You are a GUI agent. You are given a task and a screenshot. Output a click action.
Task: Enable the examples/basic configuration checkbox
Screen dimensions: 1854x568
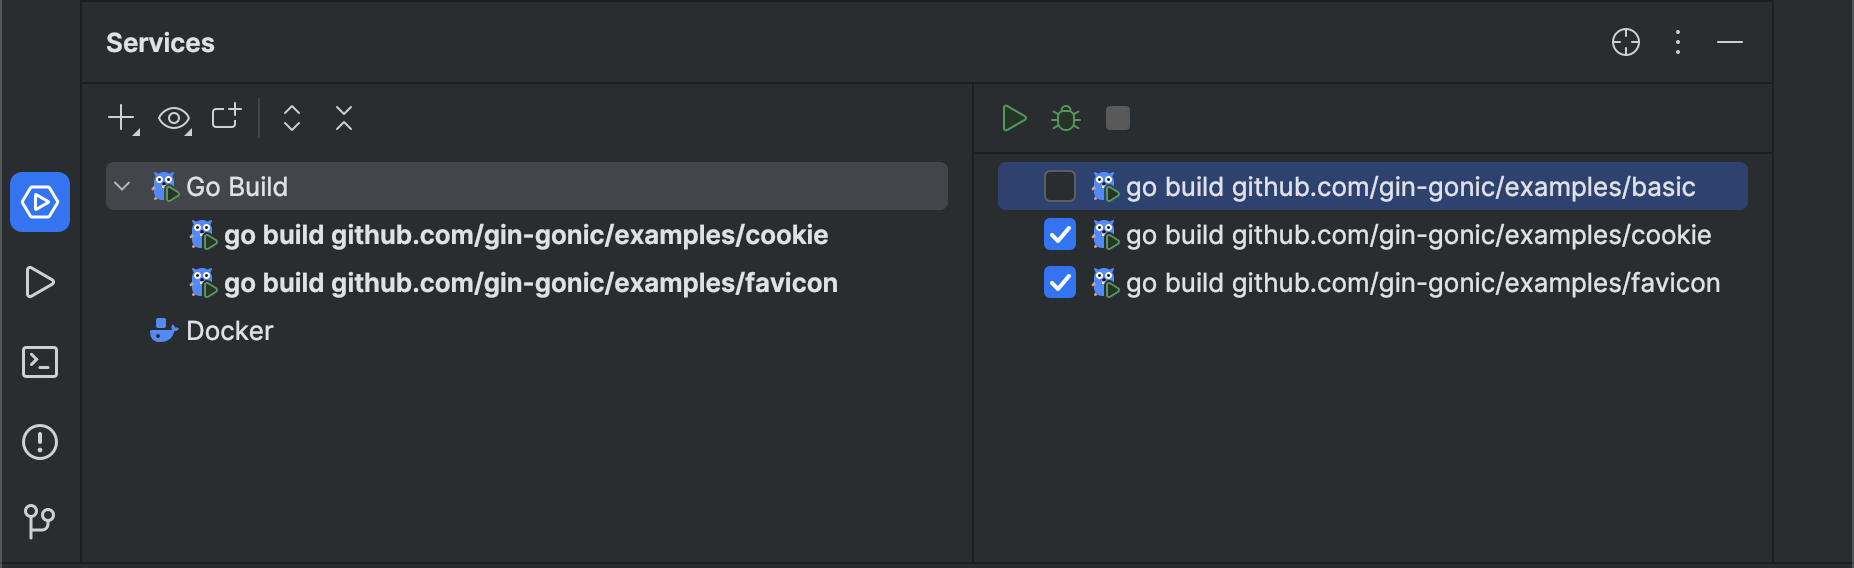[x=1059, y=187]
